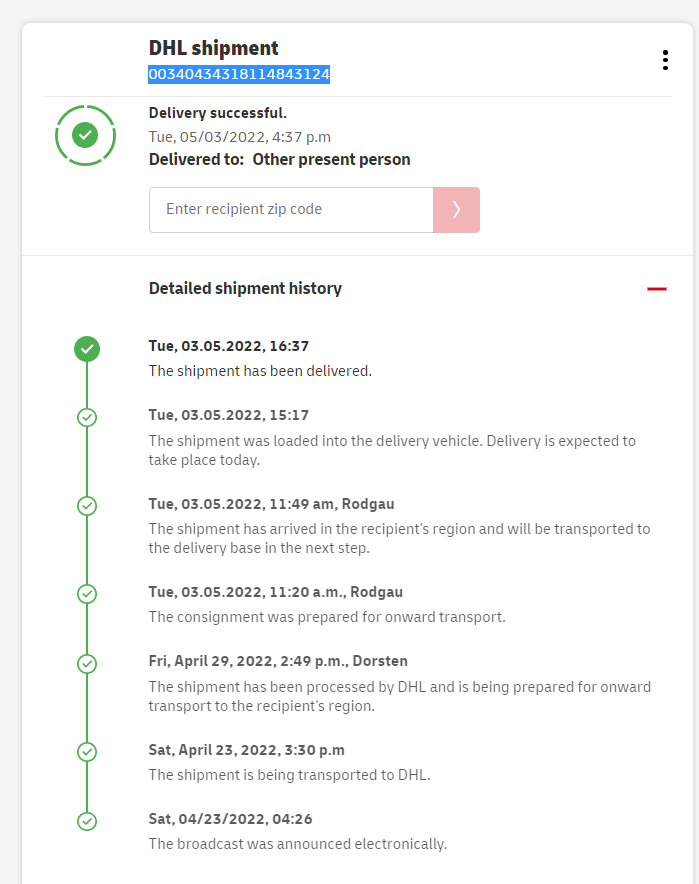
Task: Open the three-dot shipment options menu
Action: (665, 60)
